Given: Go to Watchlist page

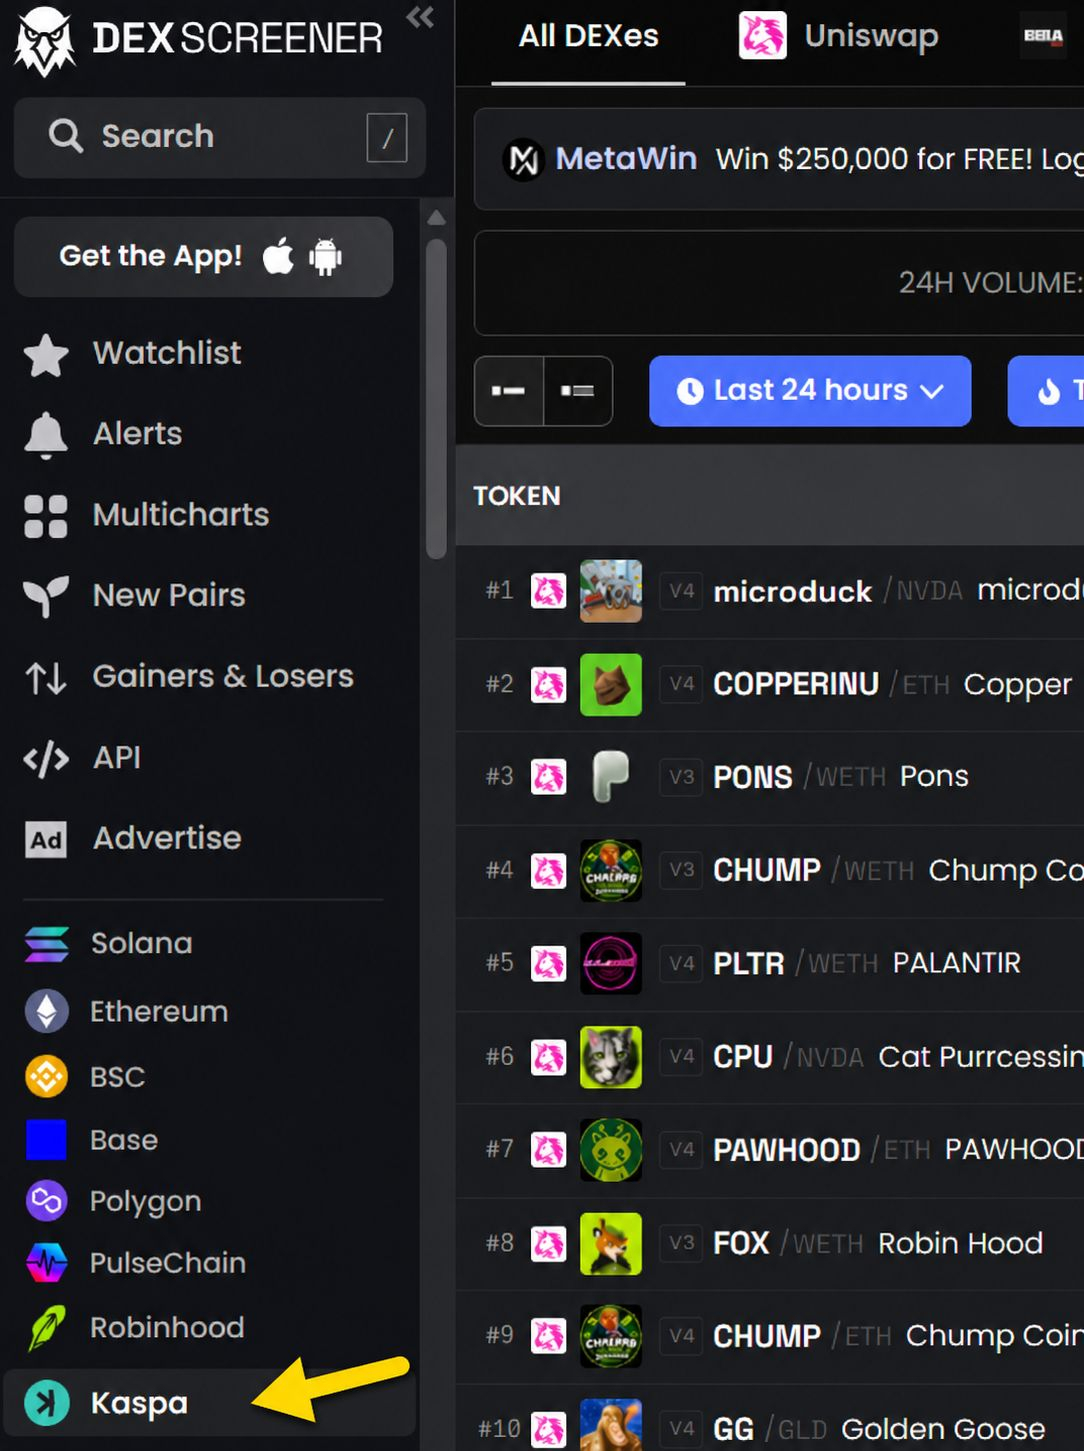Looking at the screenshot, I should click(x=167, y=353).
